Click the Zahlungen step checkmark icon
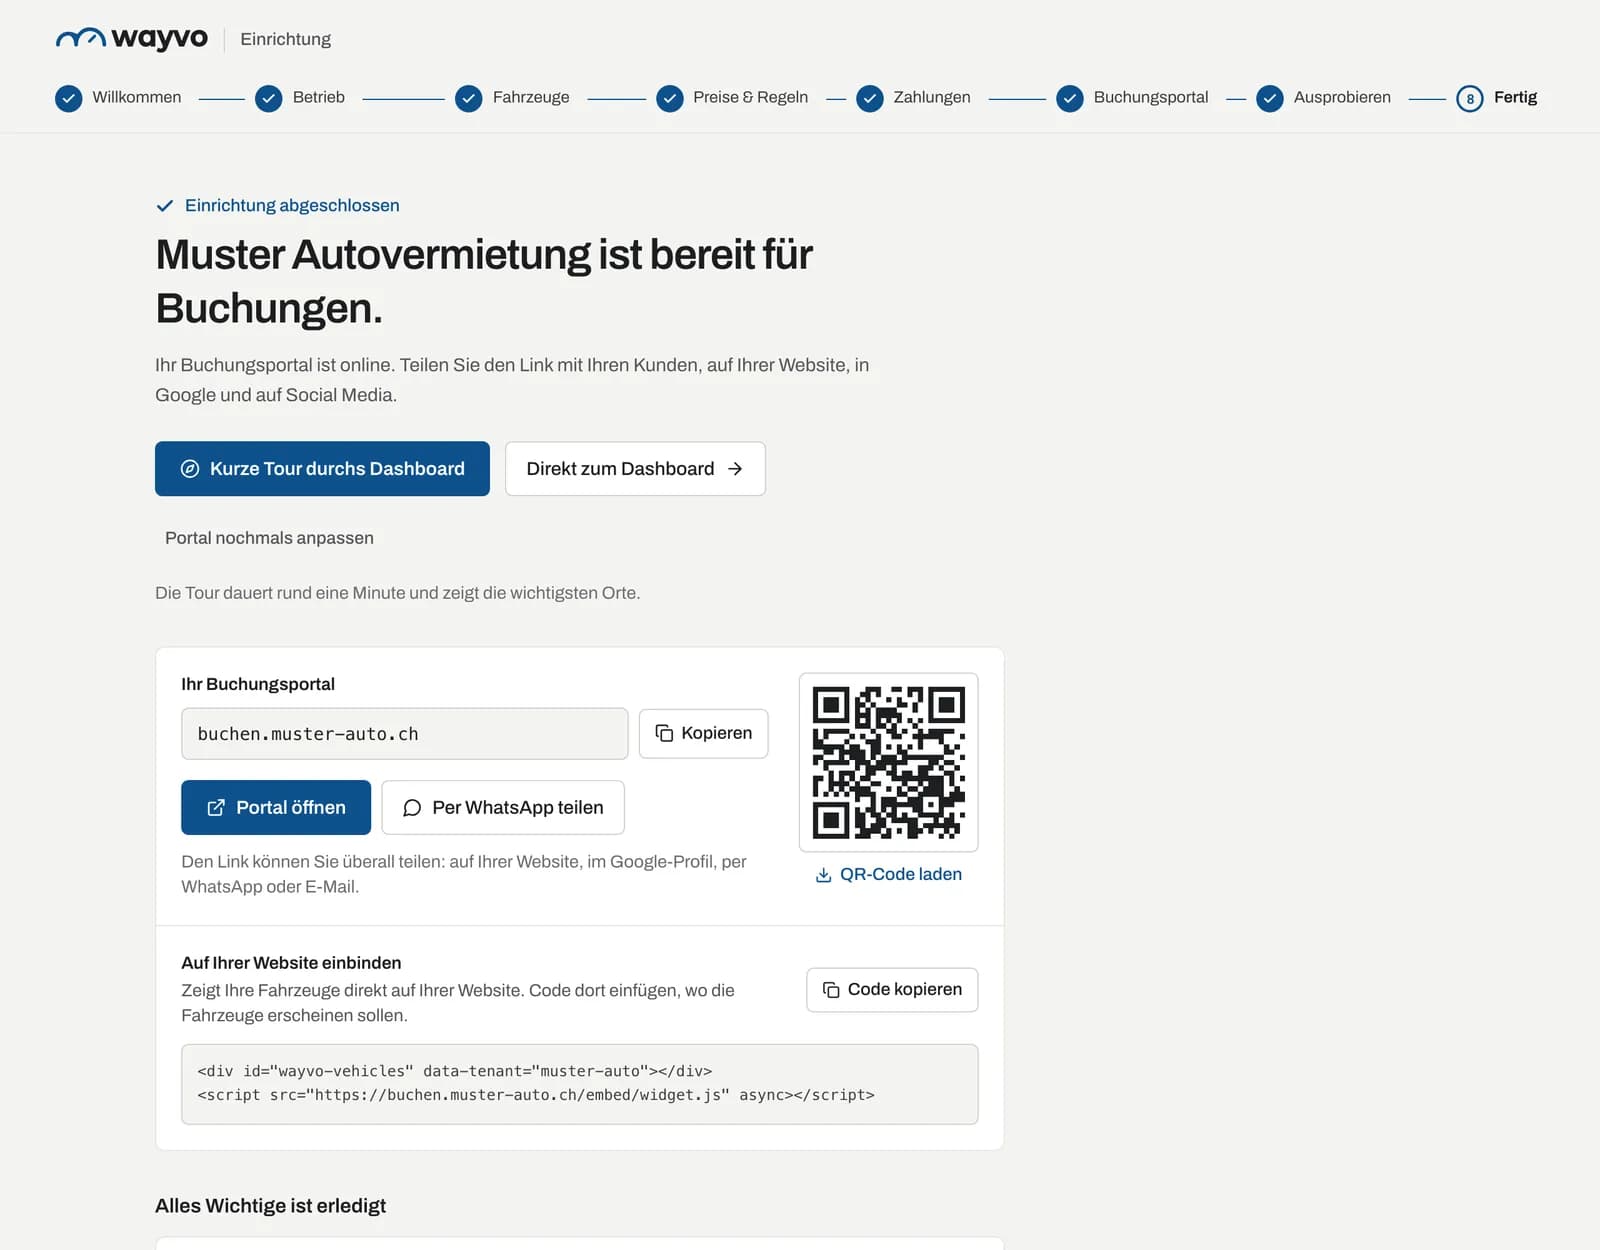 coord(869,98)
